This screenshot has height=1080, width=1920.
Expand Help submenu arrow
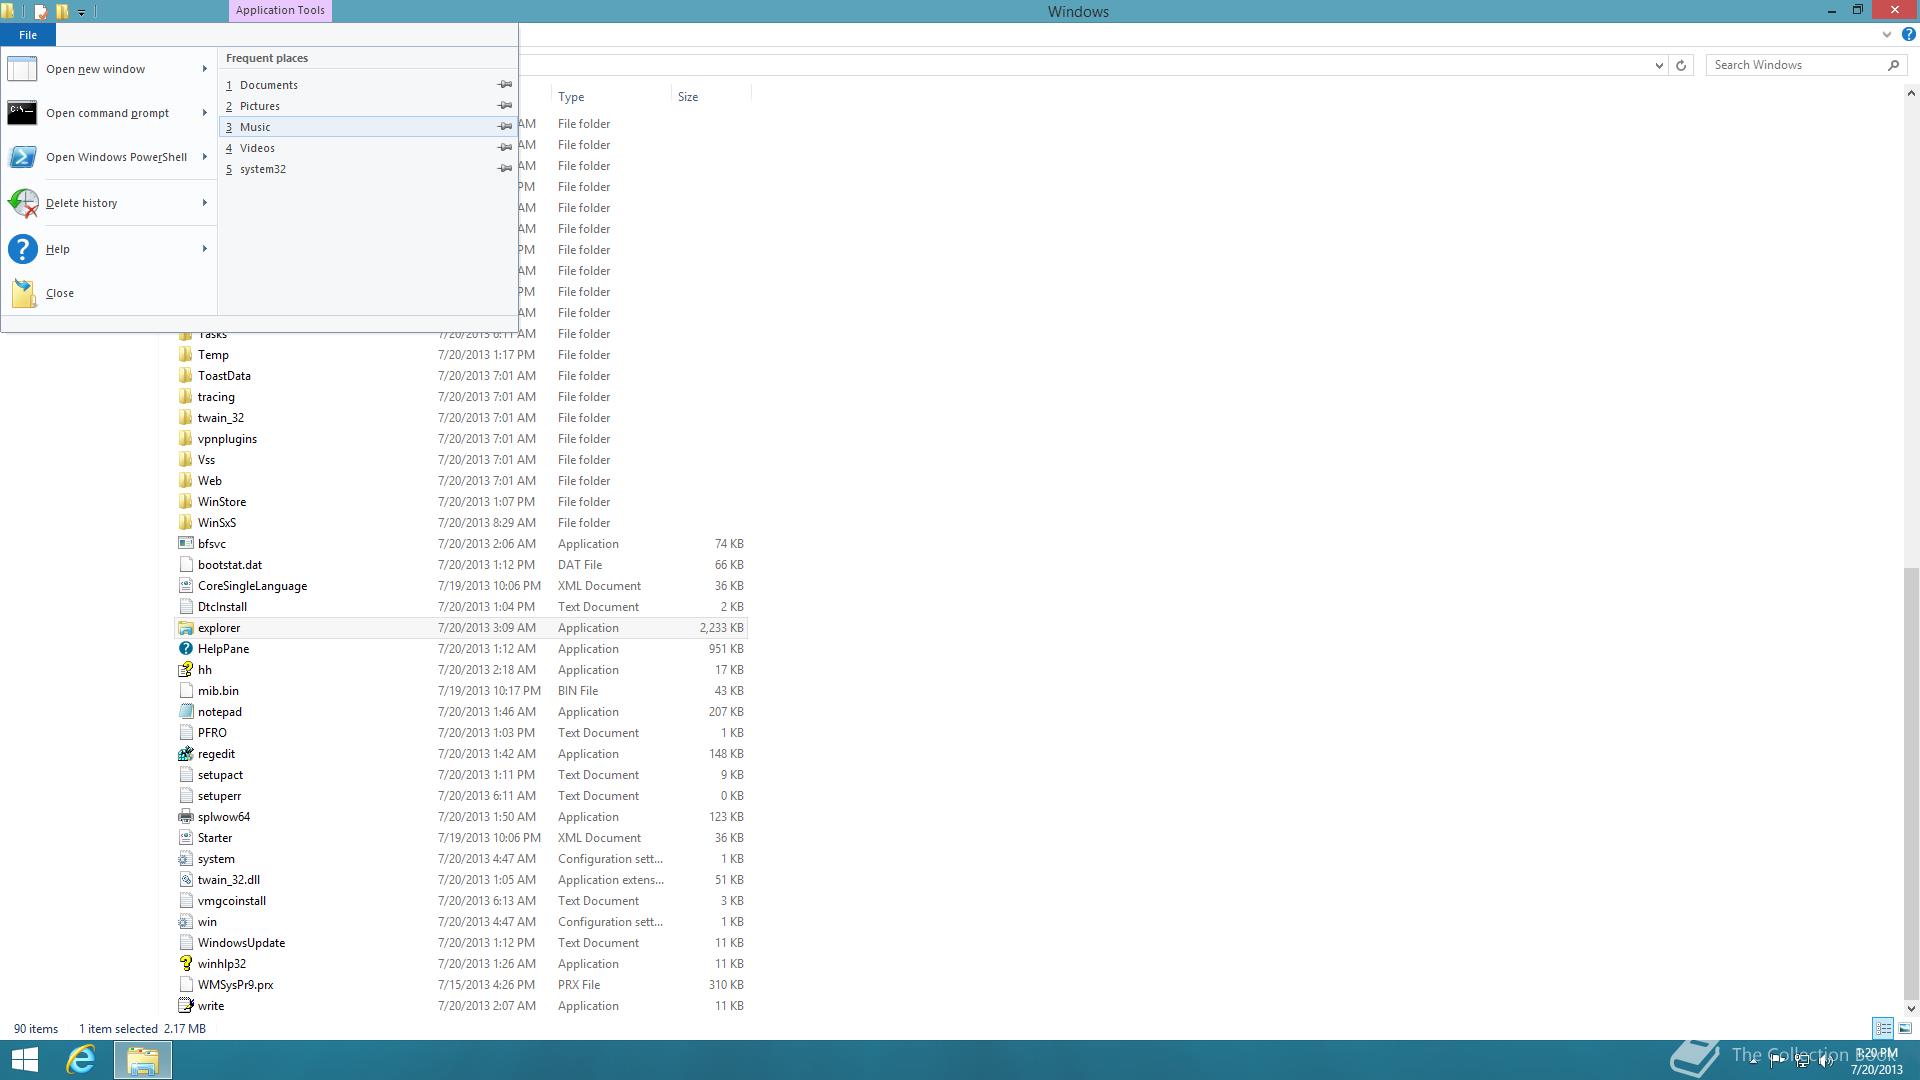[205, 249]
